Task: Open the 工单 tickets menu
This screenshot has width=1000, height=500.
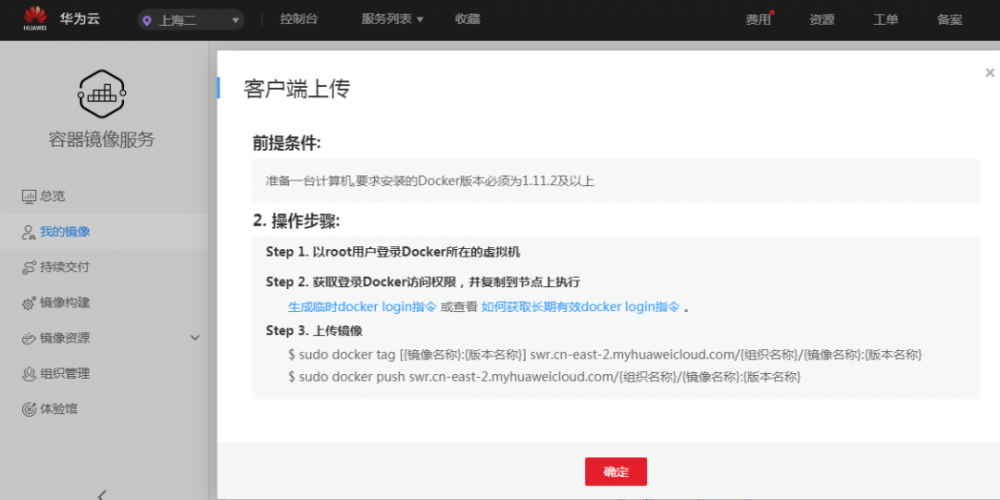Action: (x=886, y=20)
